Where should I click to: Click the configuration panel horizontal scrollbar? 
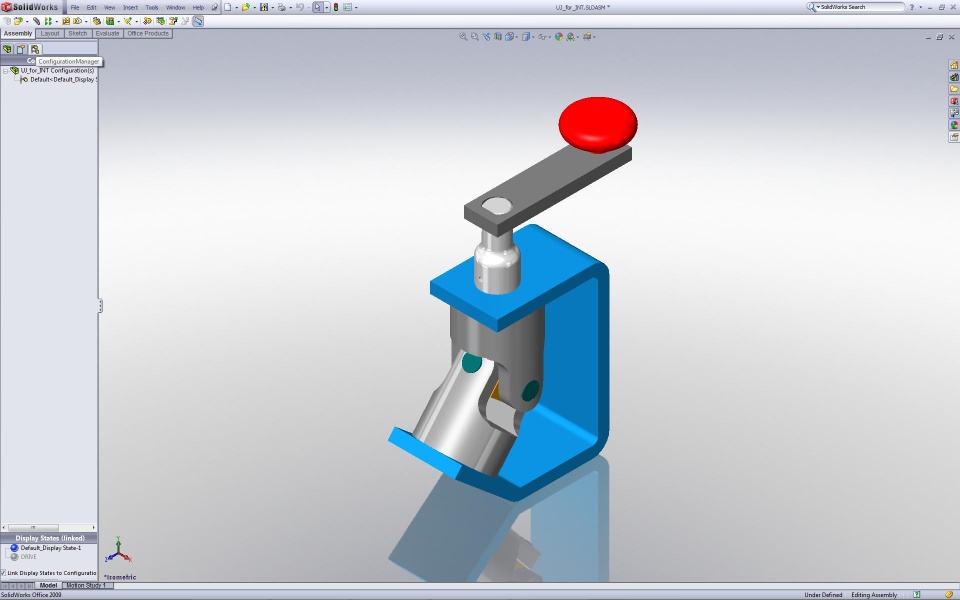48,527
